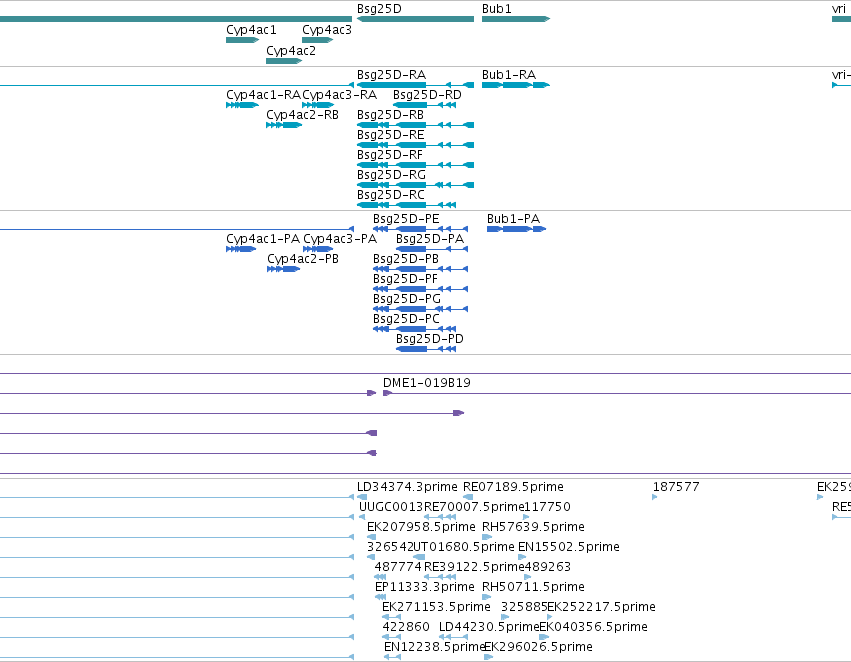
Task: Click the Bsg25D-RB transcript
Action: pos(415,125)
